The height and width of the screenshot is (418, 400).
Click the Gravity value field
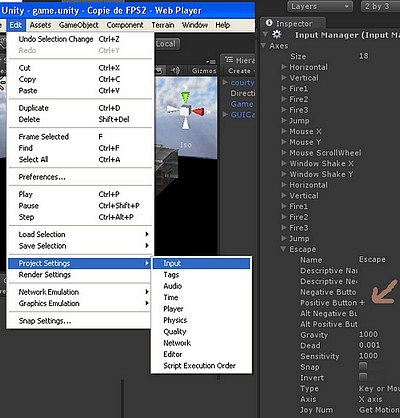[x=379, y=334]
